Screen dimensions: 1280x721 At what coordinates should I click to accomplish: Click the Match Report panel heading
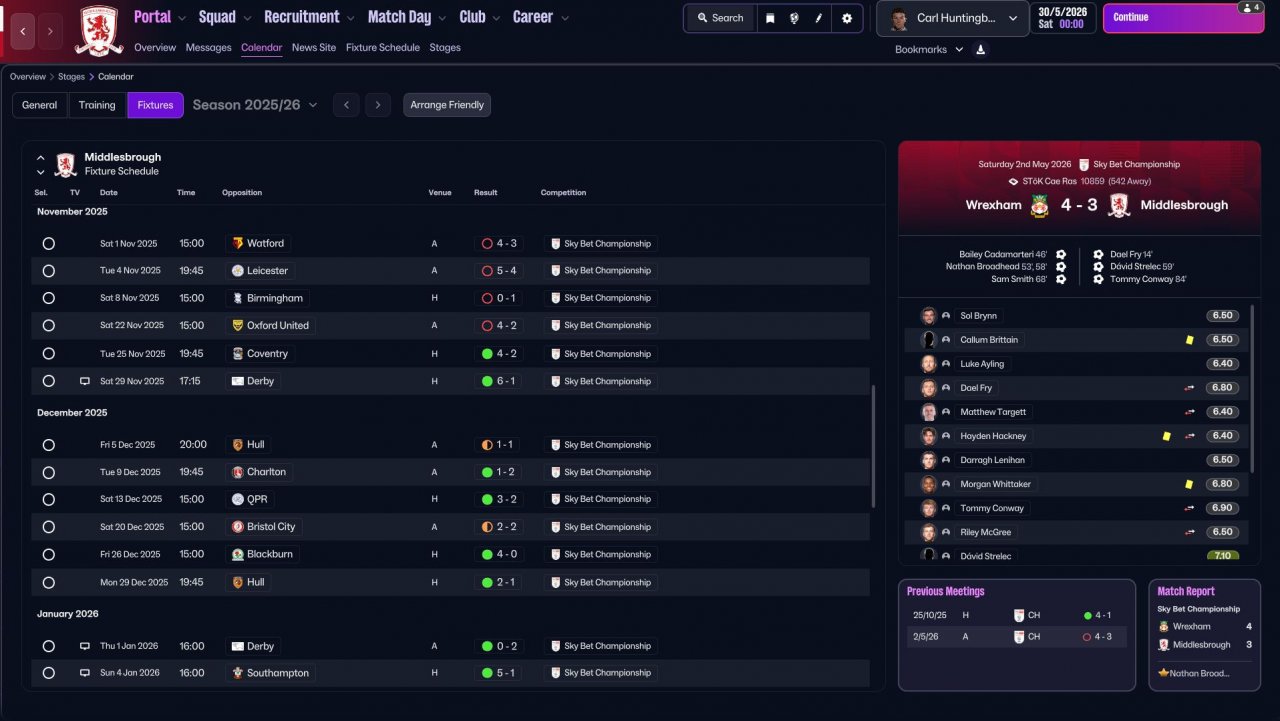tap(1186, 591)
